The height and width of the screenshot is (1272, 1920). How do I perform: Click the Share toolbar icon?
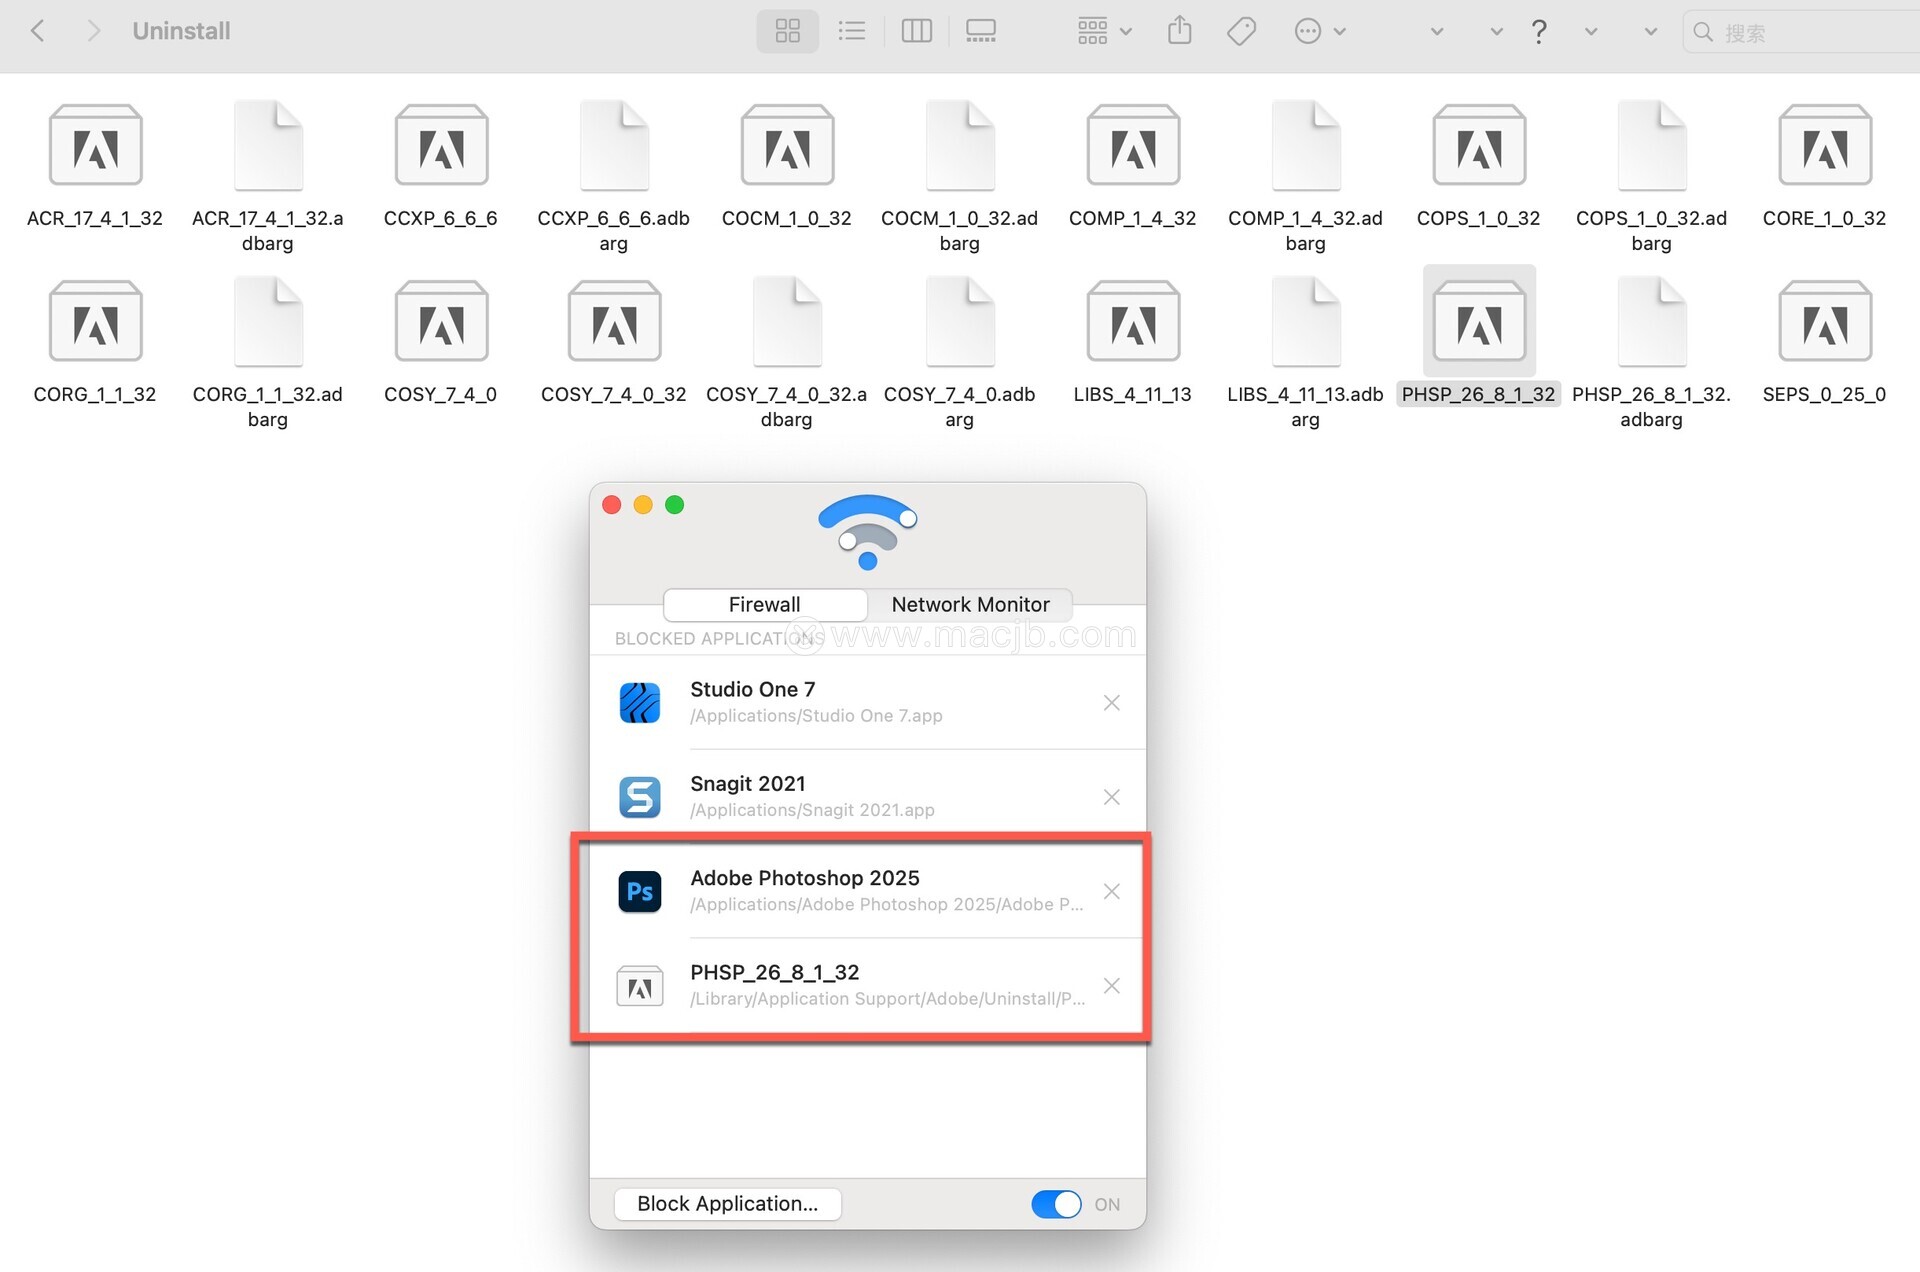(x=1180, y=31)
